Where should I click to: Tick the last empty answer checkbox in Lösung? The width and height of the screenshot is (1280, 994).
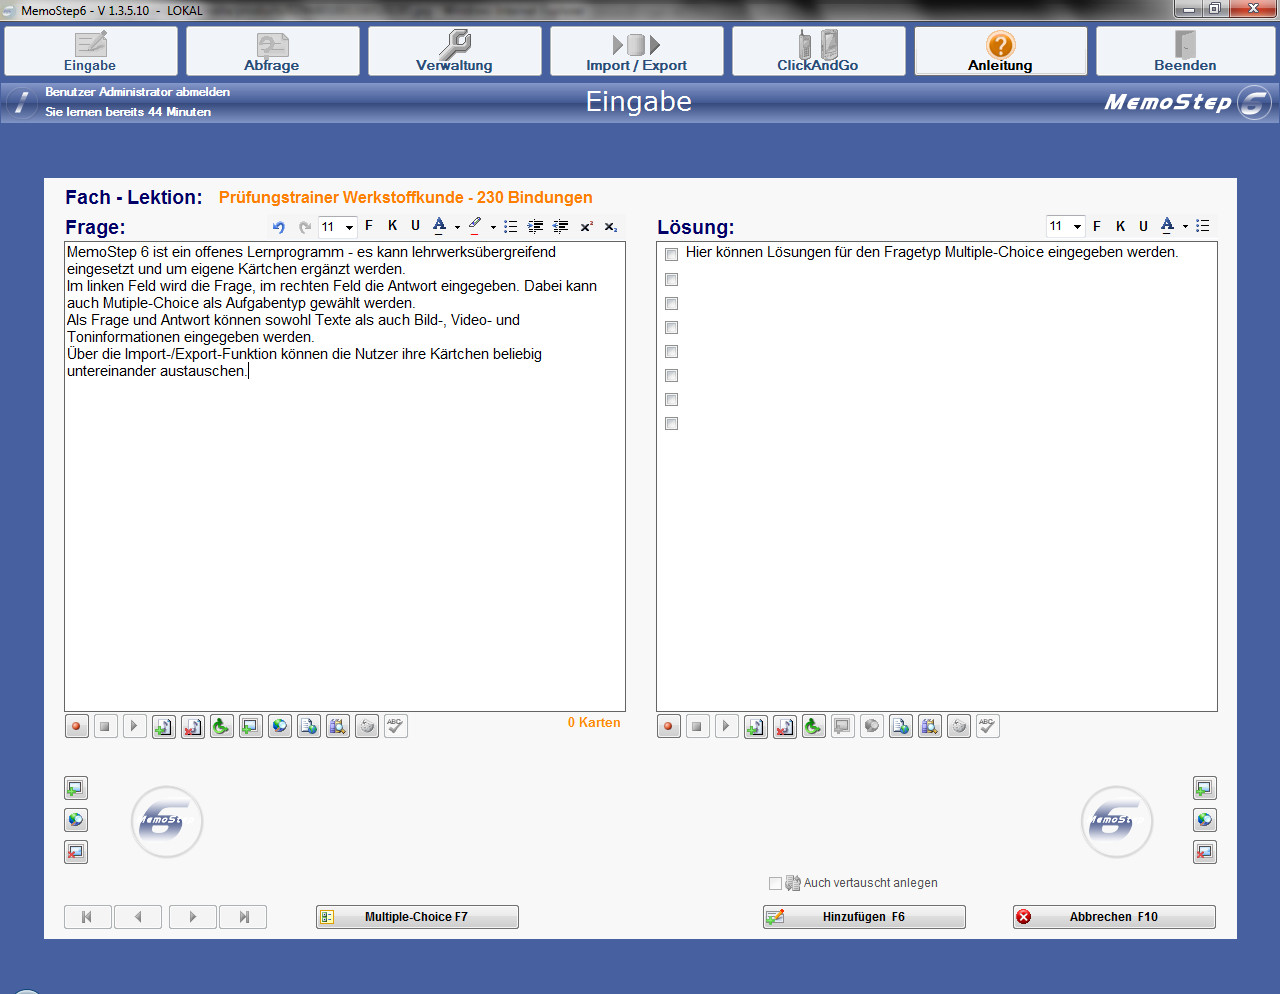672,424
